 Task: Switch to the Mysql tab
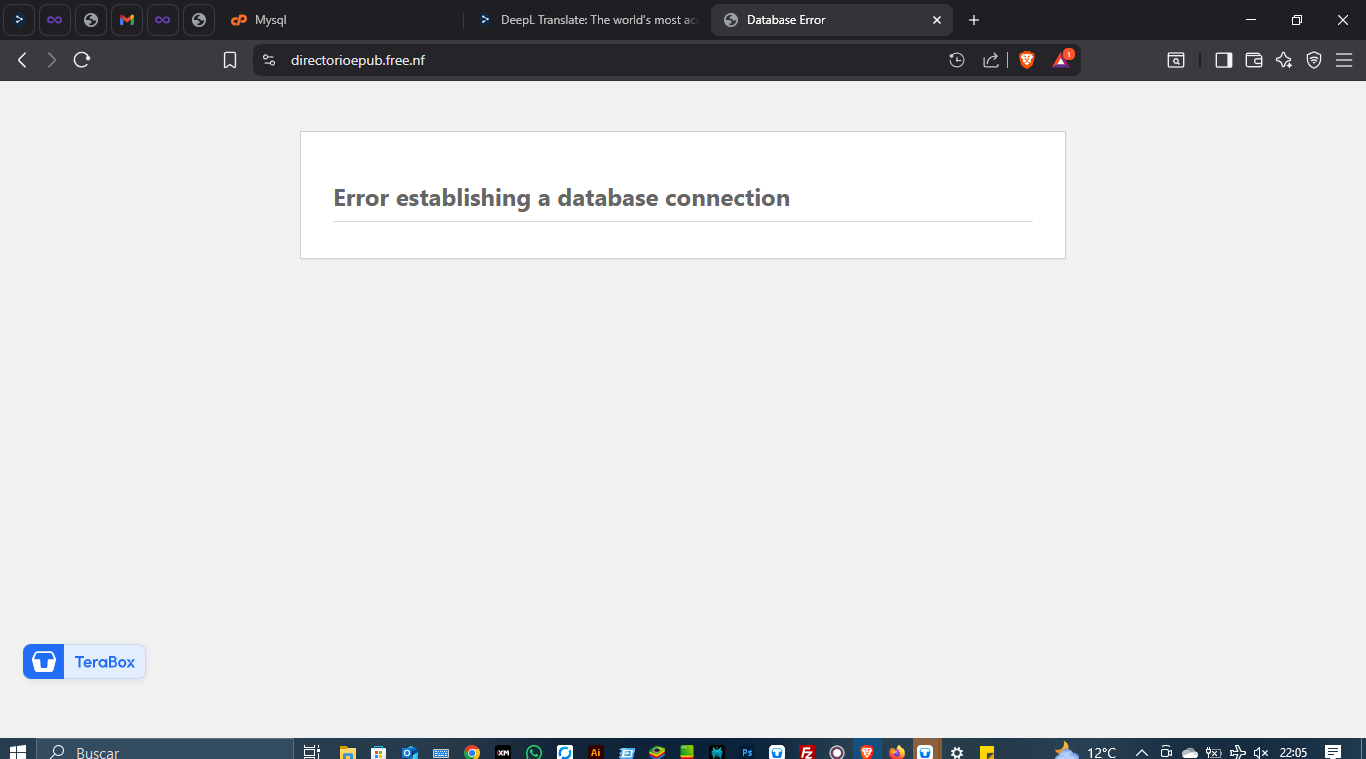pyautogui.click(x=340, y=20)
